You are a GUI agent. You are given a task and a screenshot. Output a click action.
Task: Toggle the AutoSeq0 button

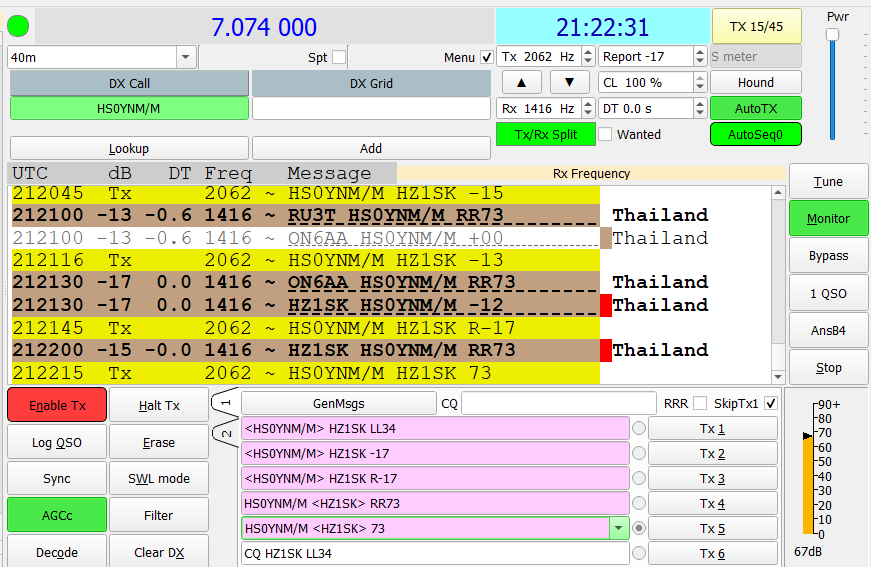tap(755, 134)
